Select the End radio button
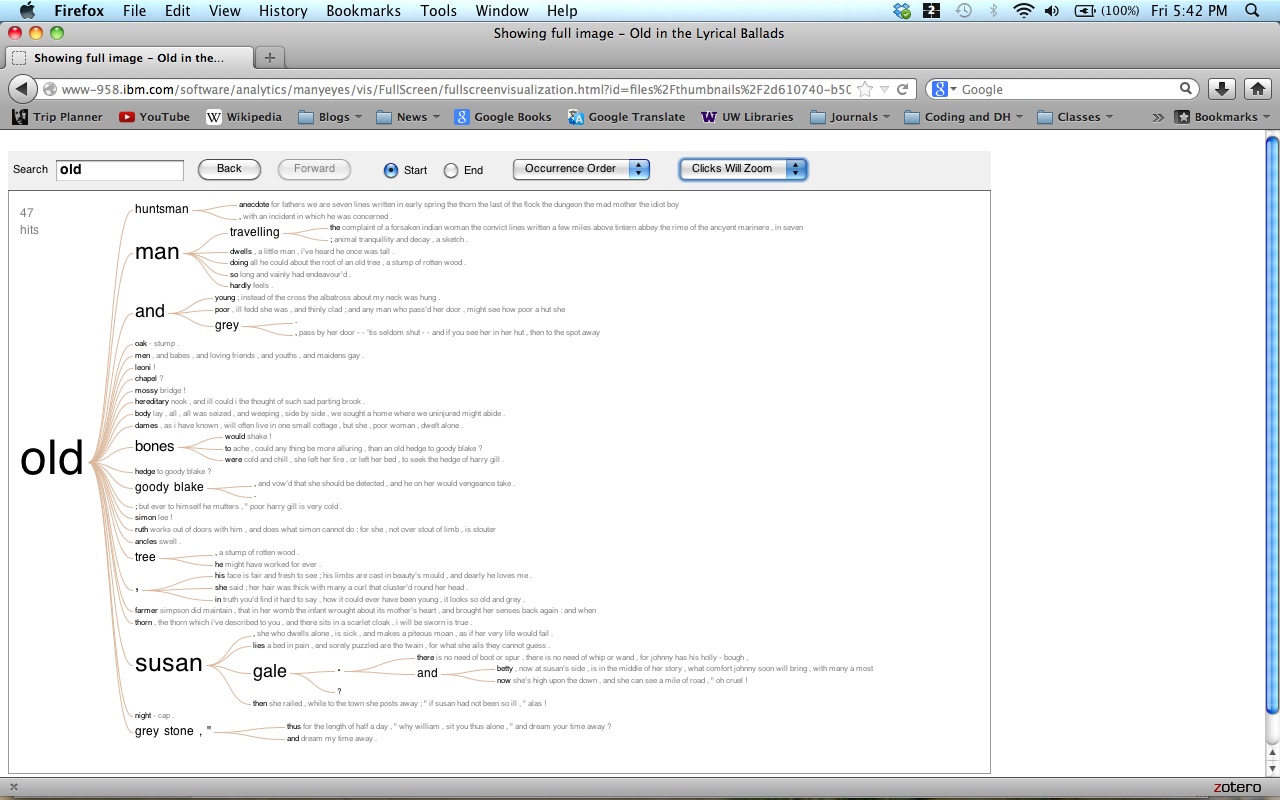The image size is (1280, 800). (451, 170)
